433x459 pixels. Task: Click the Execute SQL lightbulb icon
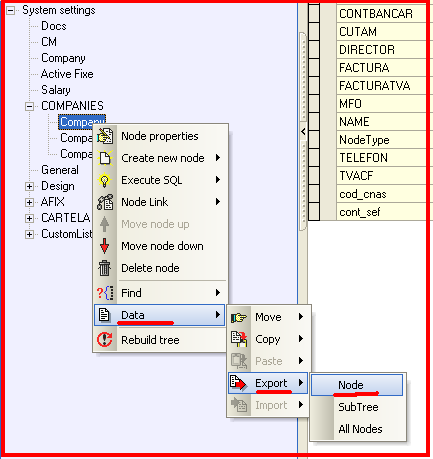(105, 180)
